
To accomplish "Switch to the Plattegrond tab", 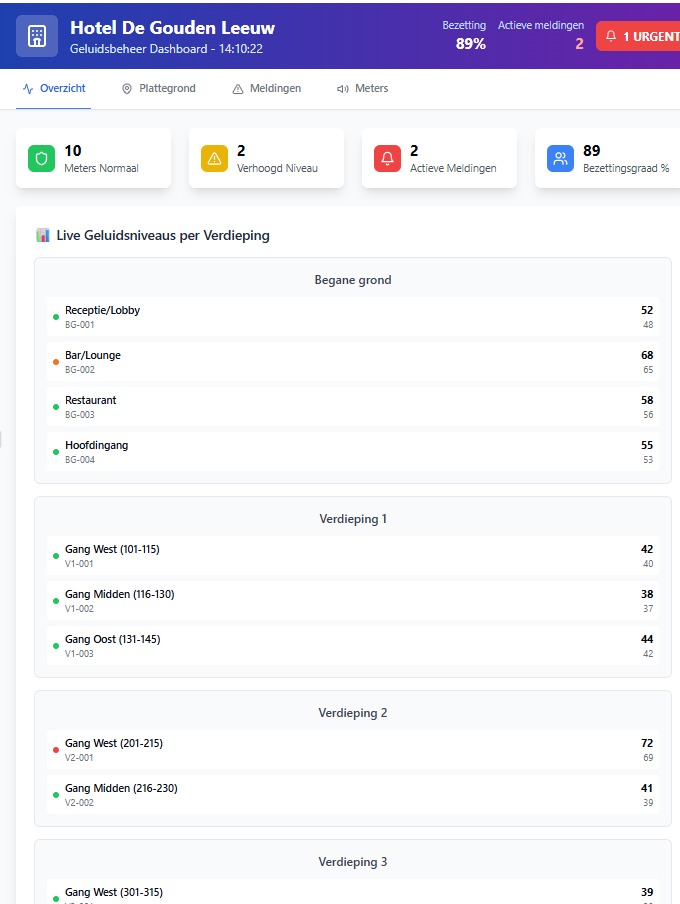I will [x=158, y=89].
